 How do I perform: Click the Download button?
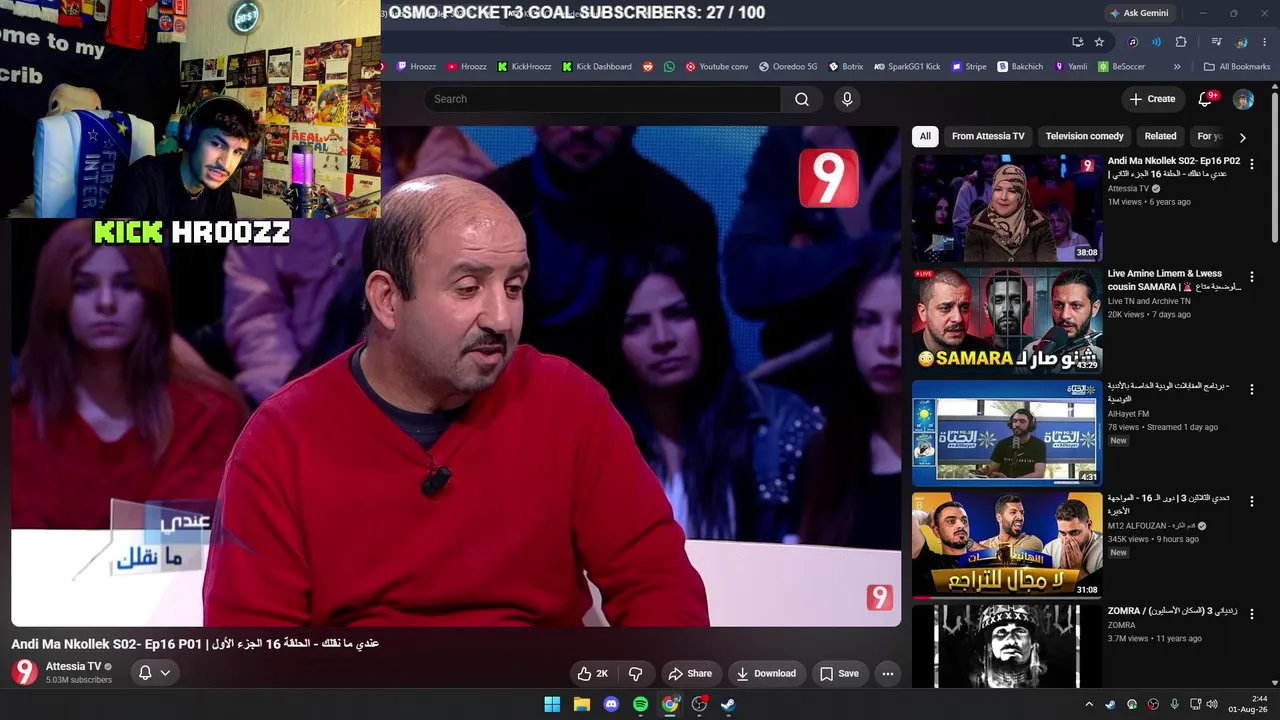click(766, 674)
